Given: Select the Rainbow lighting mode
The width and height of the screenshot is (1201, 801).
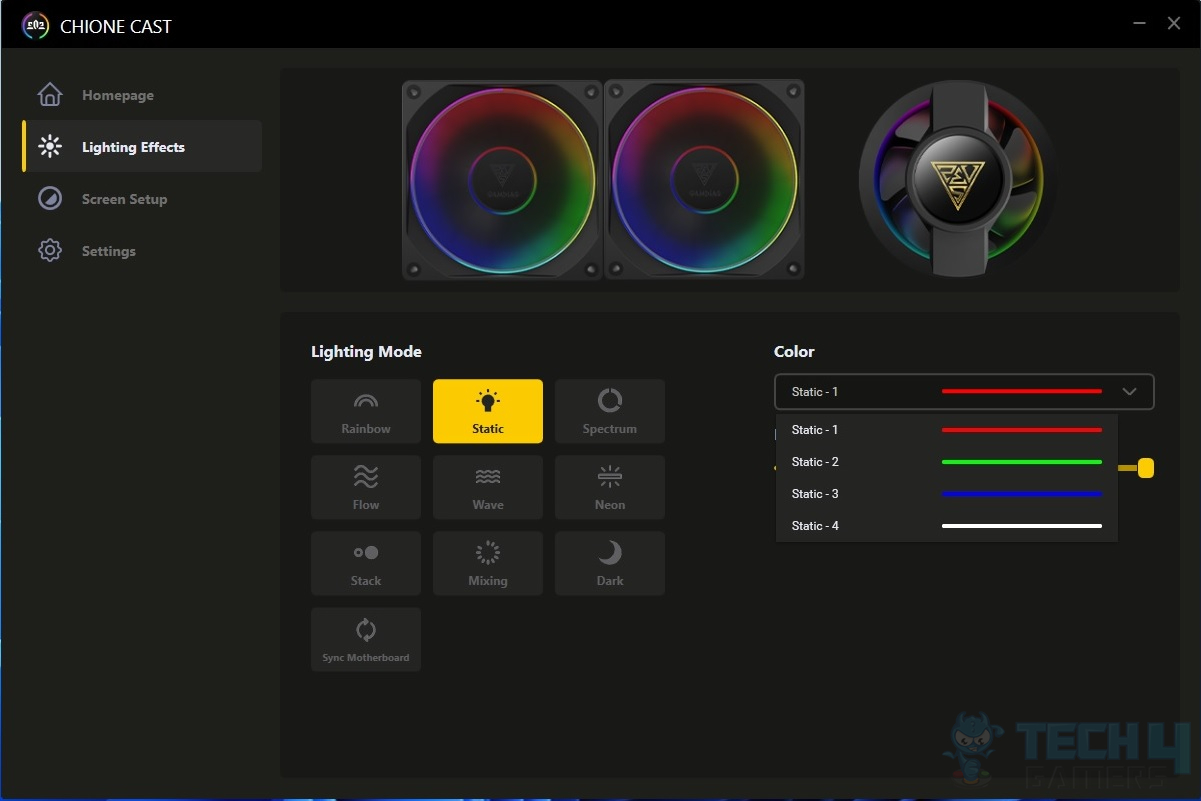Looking at the screenshot, I should (366, 411).
